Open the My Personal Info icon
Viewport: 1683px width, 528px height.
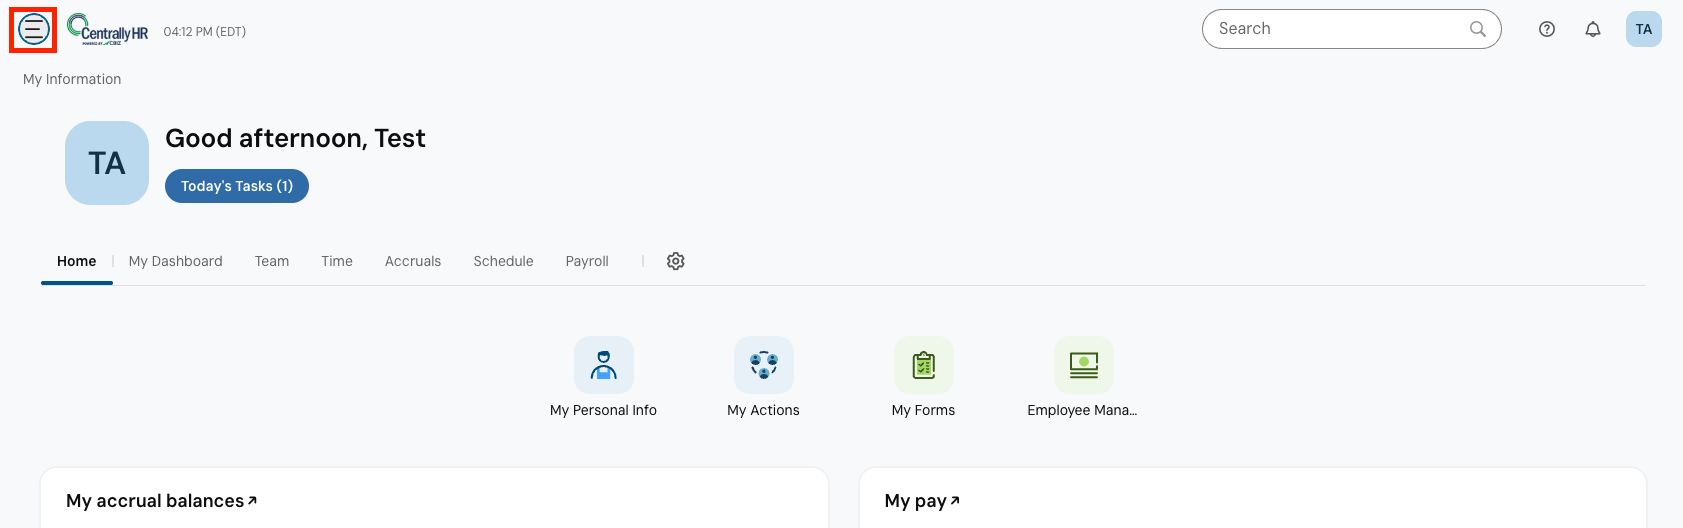coord(604,365)
